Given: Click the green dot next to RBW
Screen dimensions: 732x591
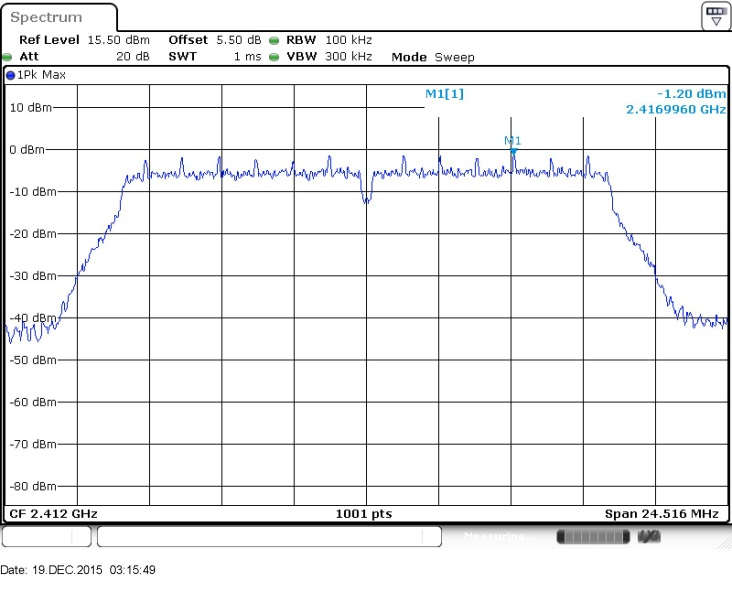Looking at the screenshot, I should 274,41.
